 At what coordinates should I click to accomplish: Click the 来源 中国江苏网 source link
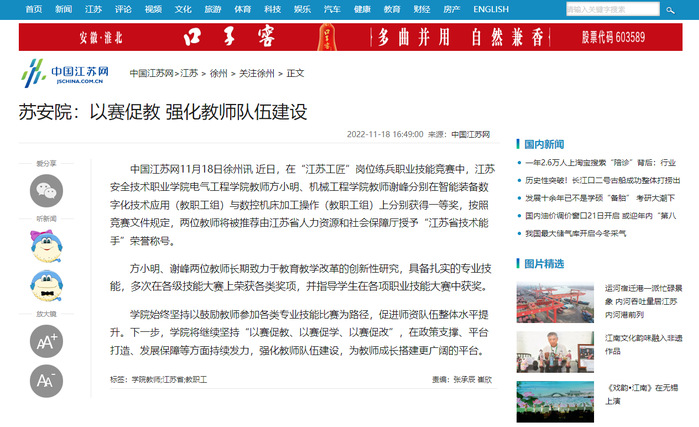pyautogui.click(x=470, y=133)
